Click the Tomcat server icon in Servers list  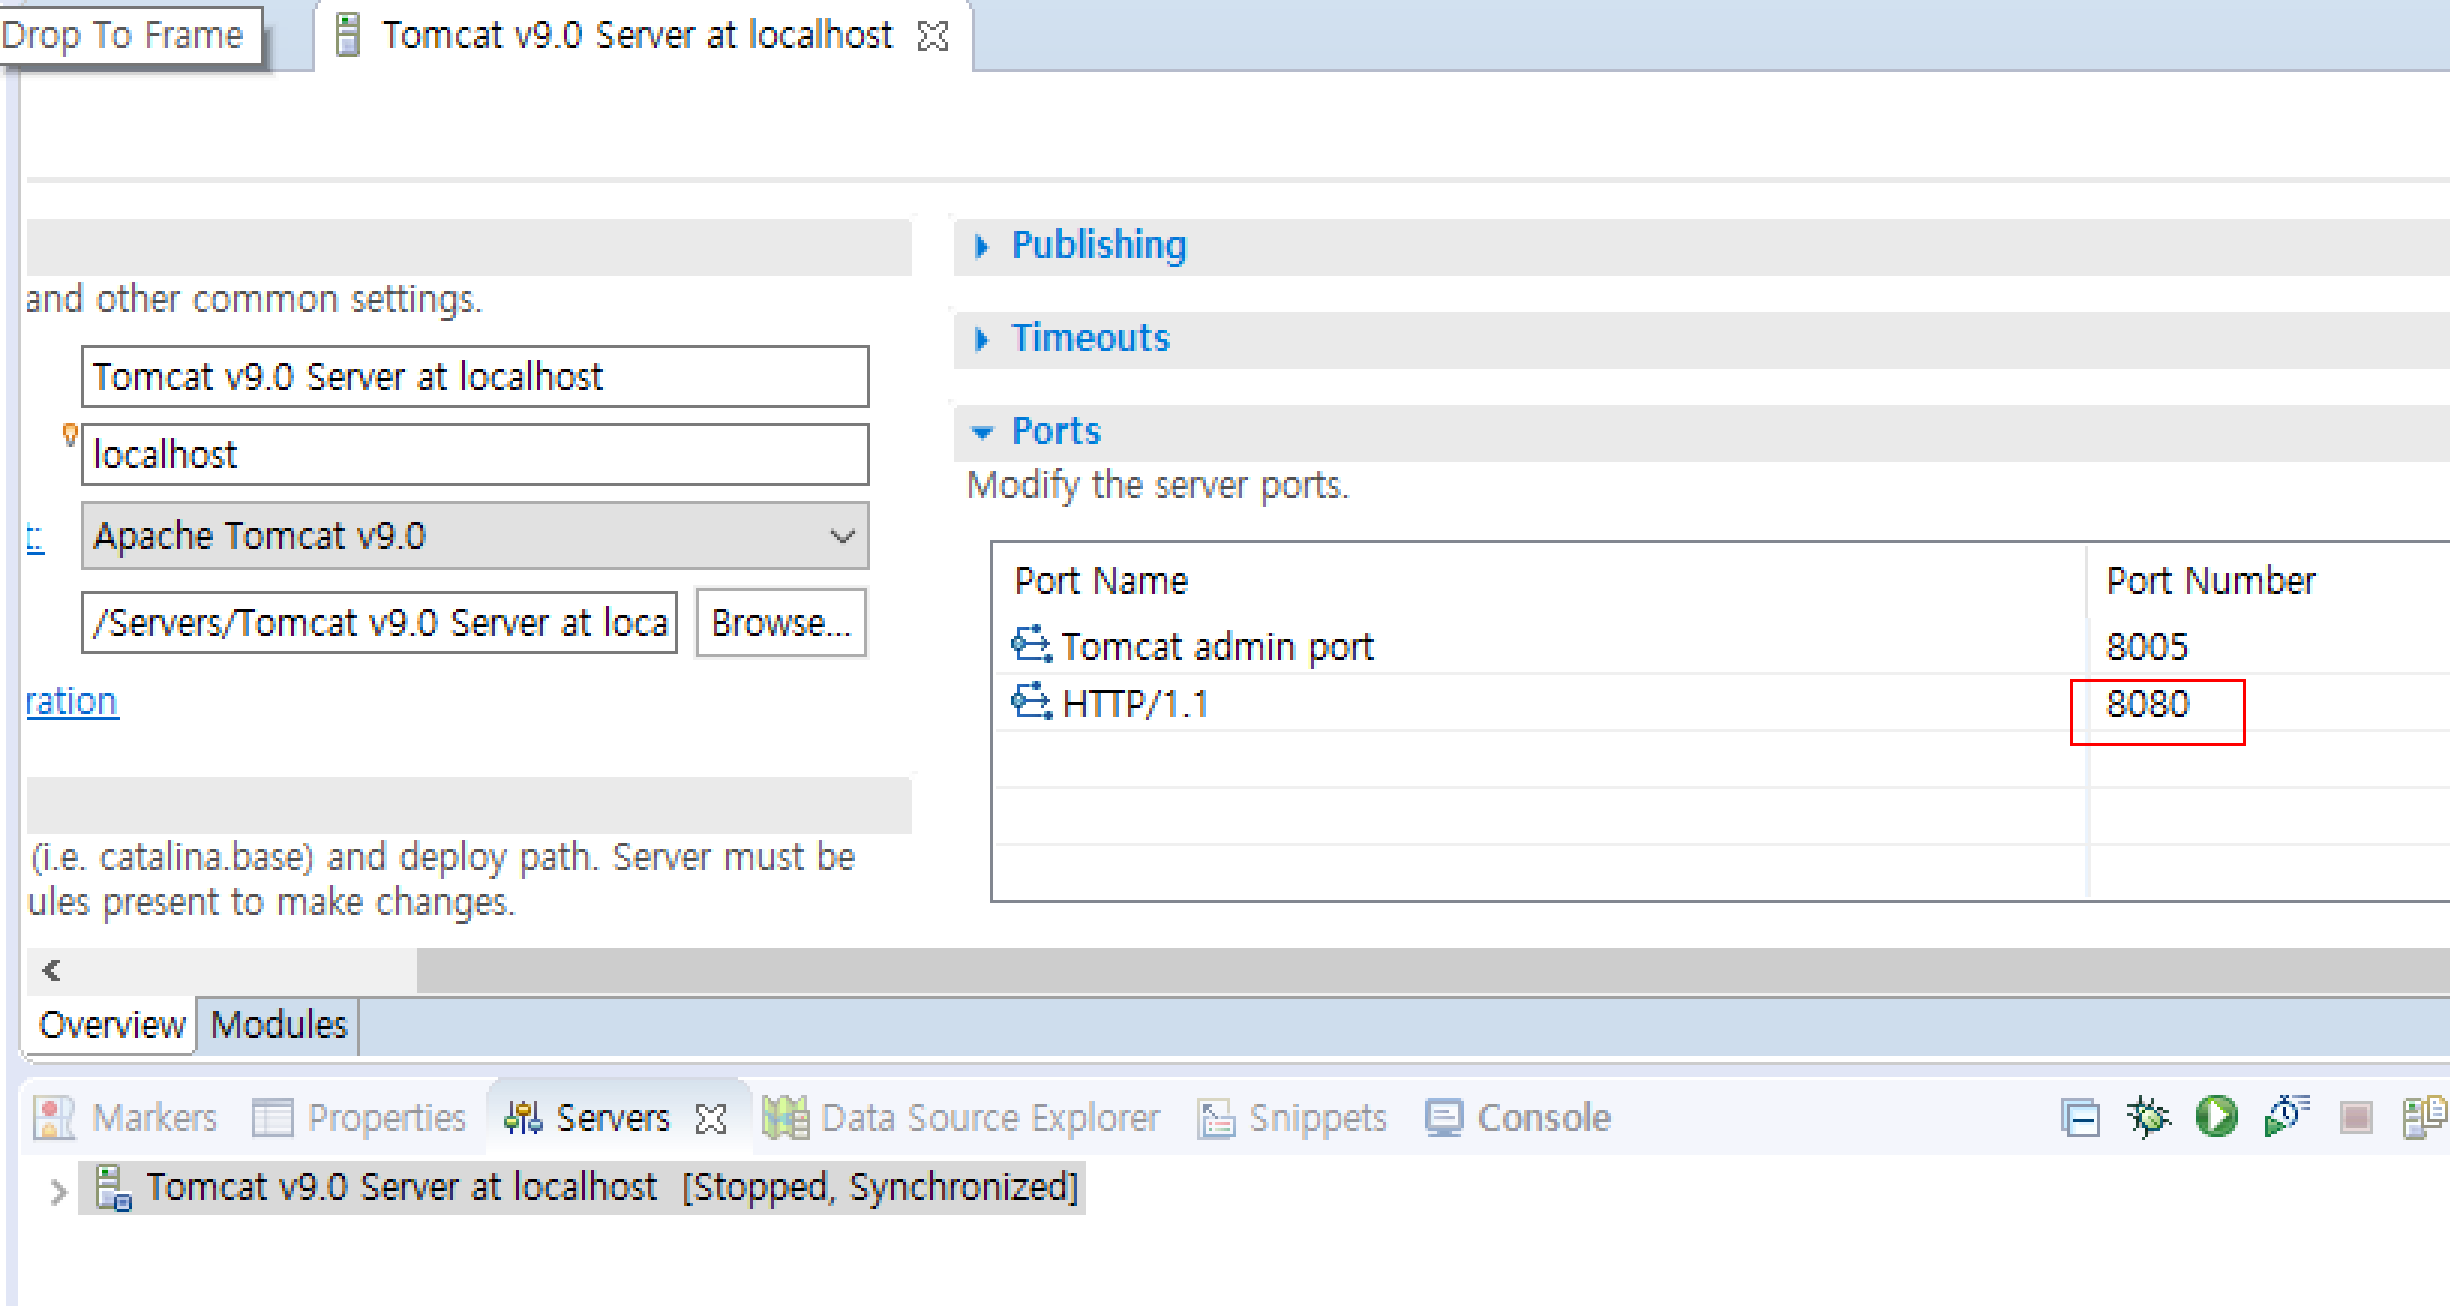(x=113, y=1187)
